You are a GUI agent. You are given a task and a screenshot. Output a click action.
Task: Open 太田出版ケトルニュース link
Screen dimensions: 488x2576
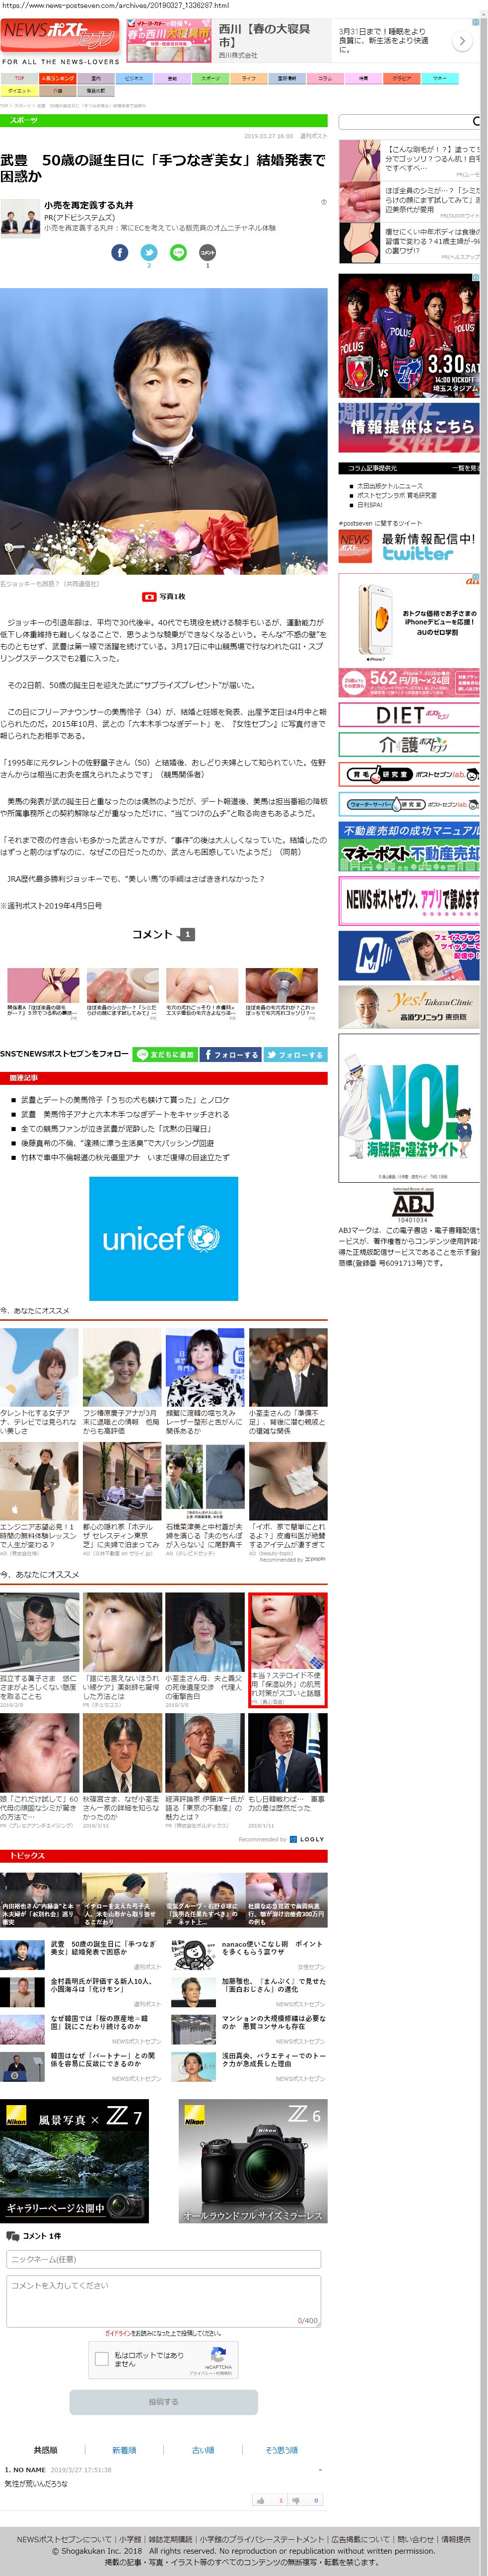(x=389, y=485)
